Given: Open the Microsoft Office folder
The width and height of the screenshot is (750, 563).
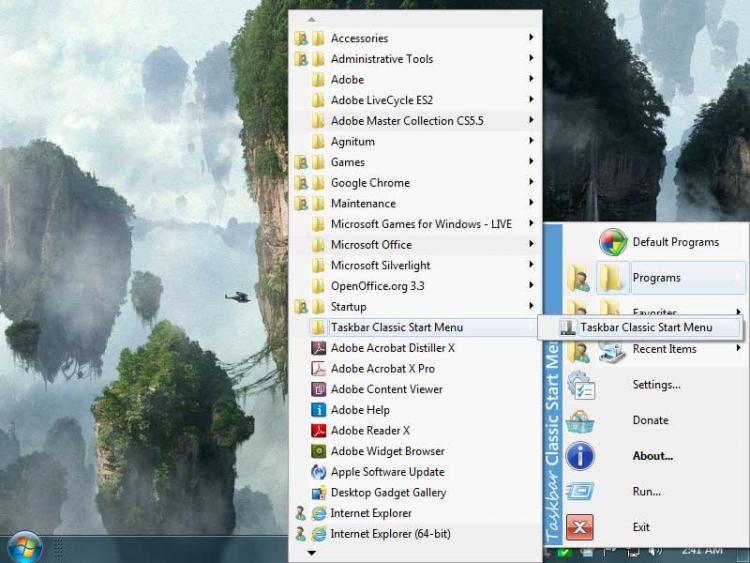Looking at the screenshot, I should 415,244.
